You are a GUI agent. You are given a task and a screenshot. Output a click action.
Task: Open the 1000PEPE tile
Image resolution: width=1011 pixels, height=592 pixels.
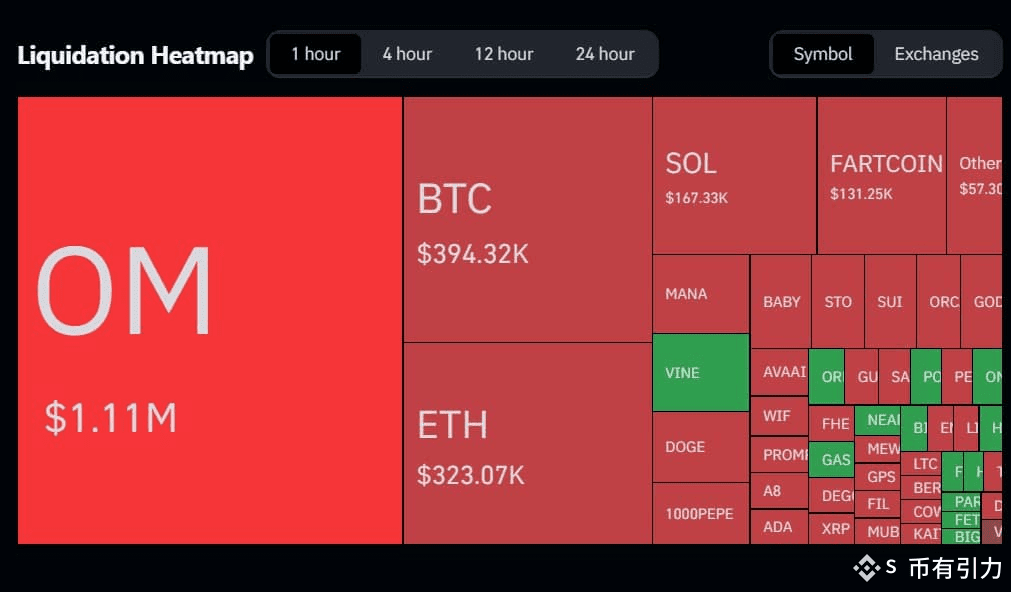[700, 513]
